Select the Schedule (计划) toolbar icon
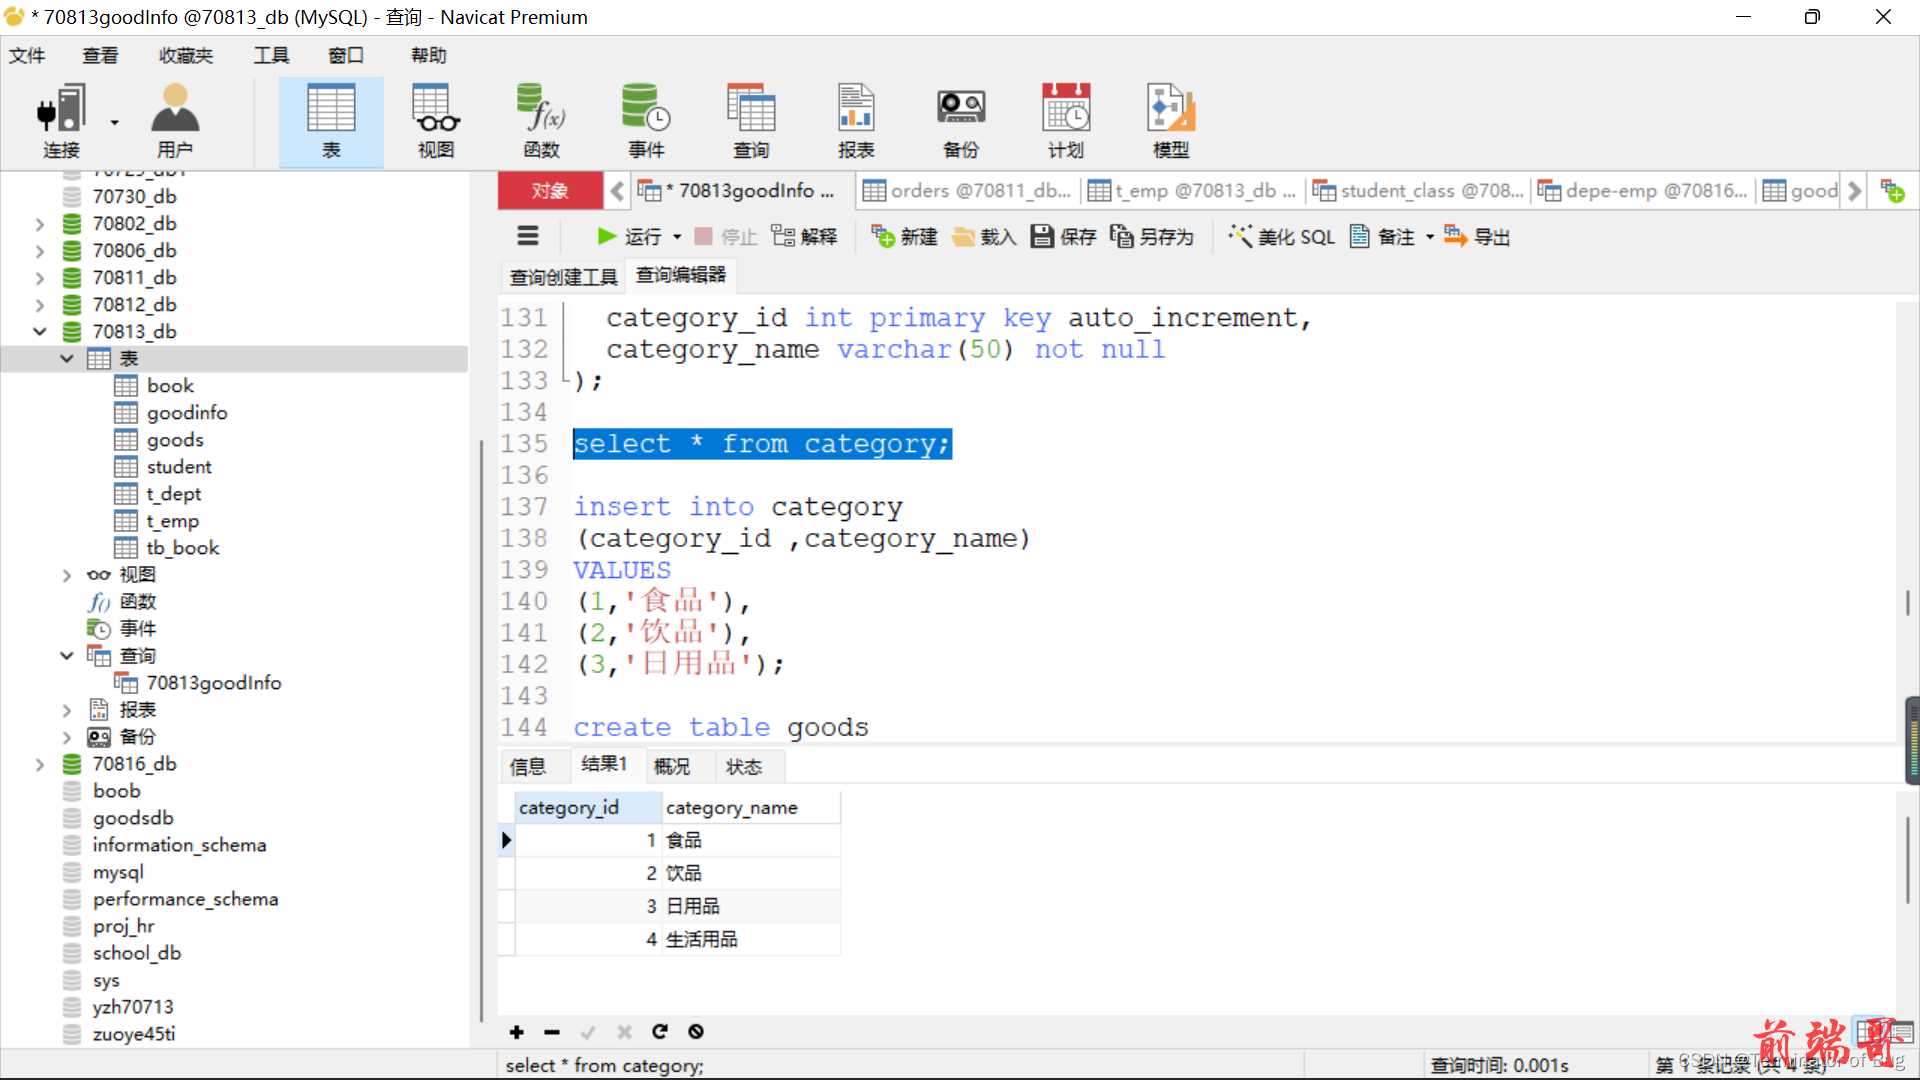Viewport: 1920px width, 1080px height. pyautogui.click(x=1066, y=121)
